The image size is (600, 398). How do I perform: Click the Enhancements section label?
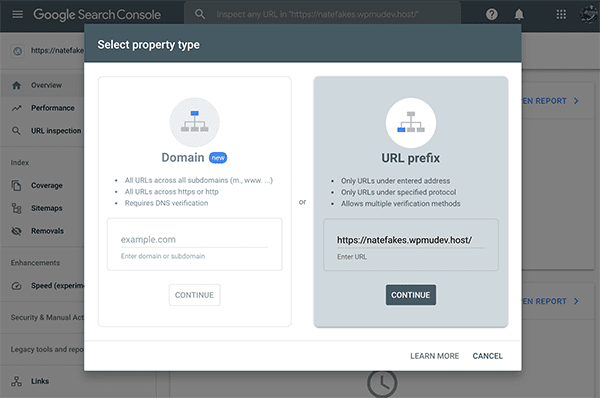coord(35,263)
